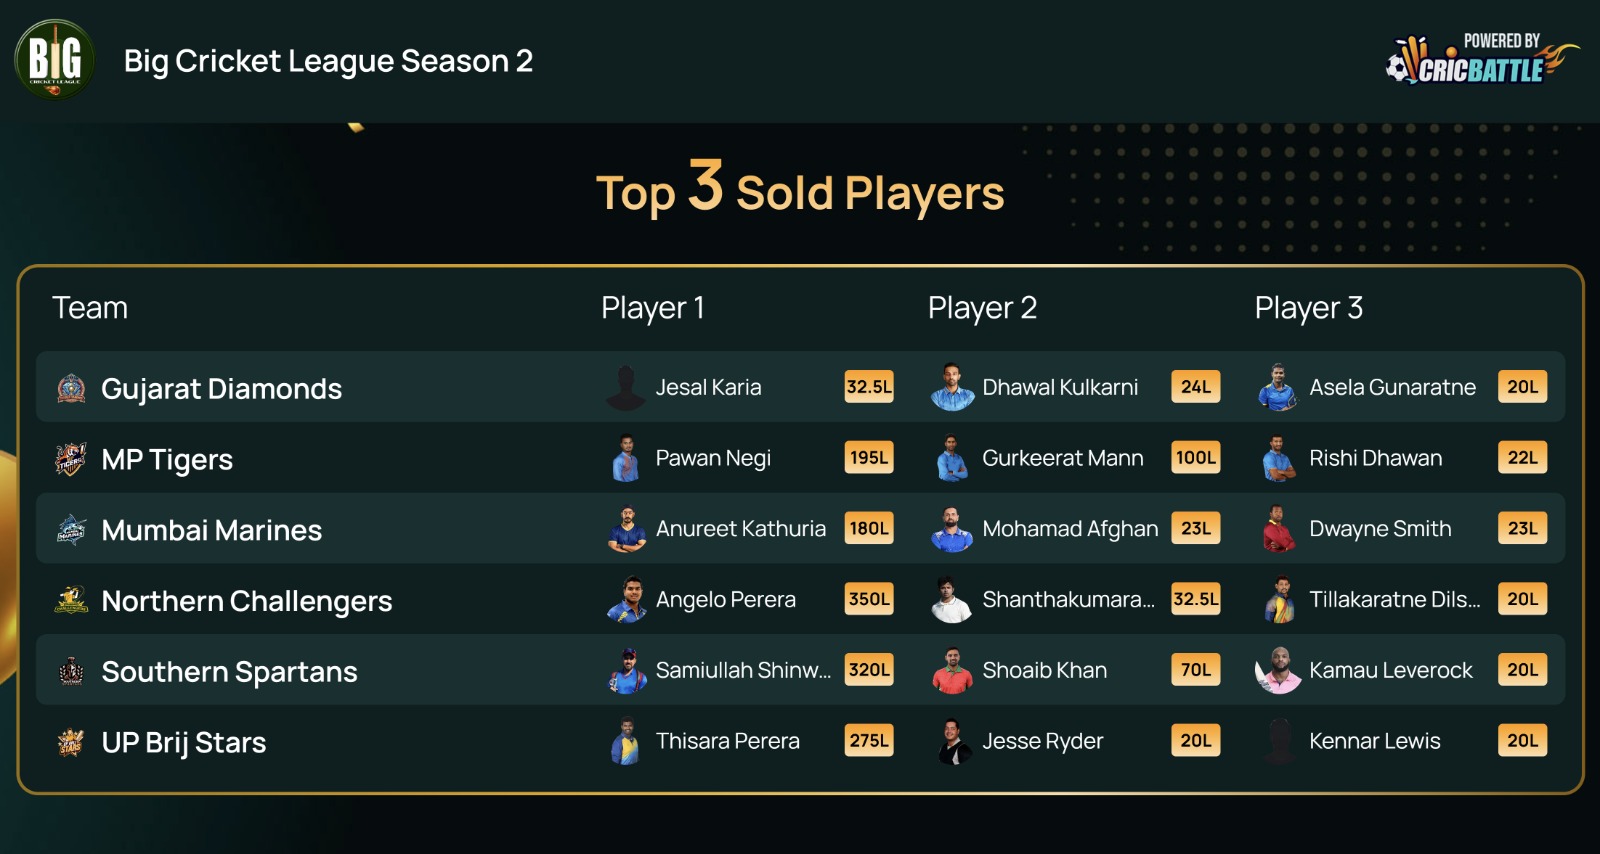Click Dwayne Smith's player photo

[x=1279, y=528]
